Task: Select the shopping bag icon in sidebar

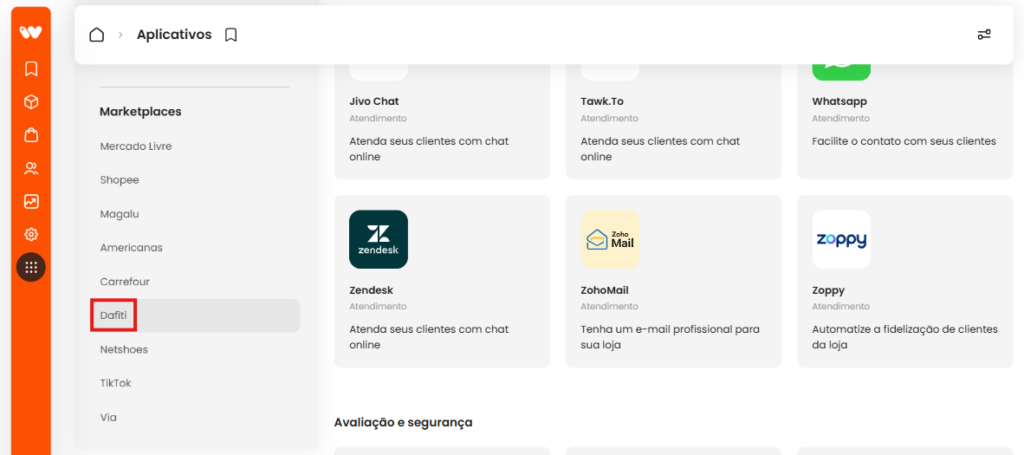Action: (x=31, y=135)
